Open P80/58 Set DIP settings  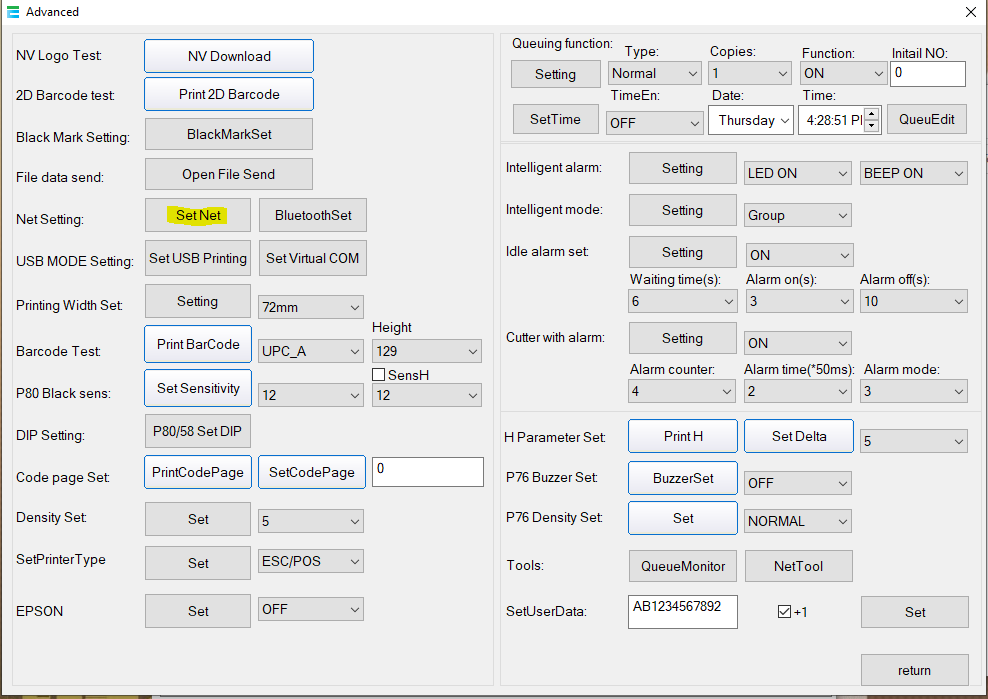coord(197,431)
